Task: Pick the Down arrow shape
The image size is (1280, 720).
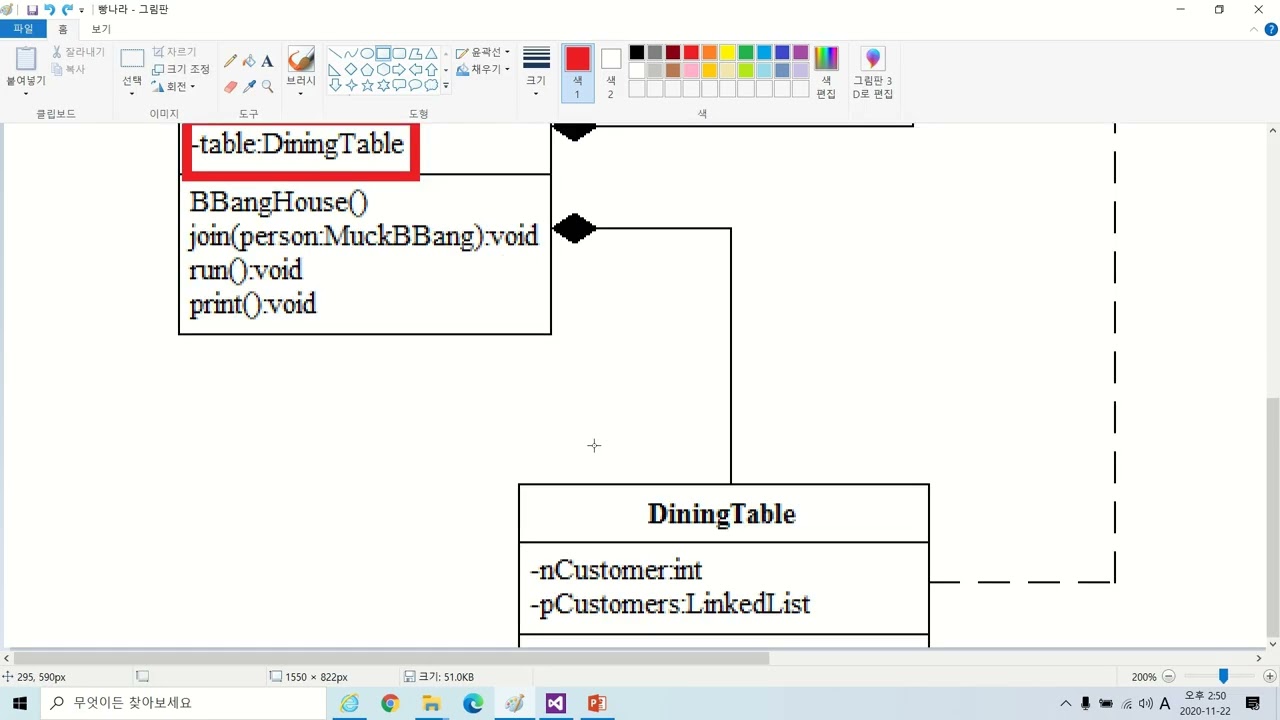Action: pos(335,86)
